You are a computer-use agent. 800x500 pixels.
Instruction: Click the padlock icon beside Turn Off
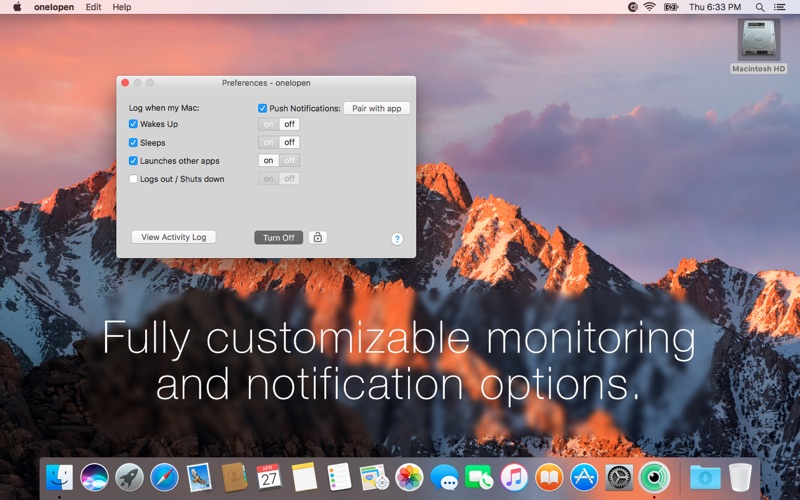click(x=317, y=237)
